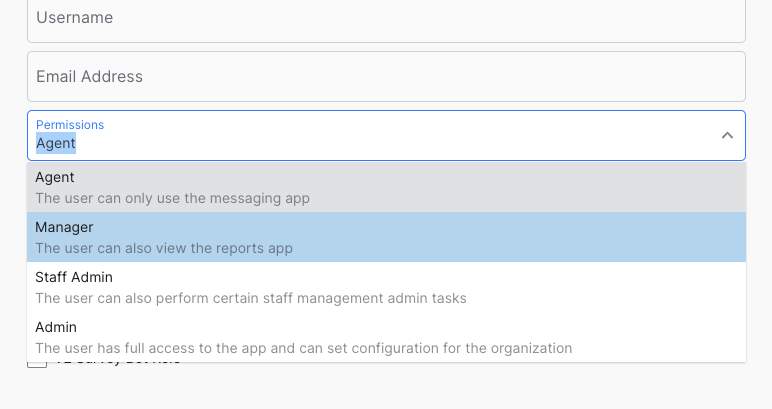Click 'The user can also view the reports app'
This screenshot has width=772, height=409.
(x=164, y=248)
